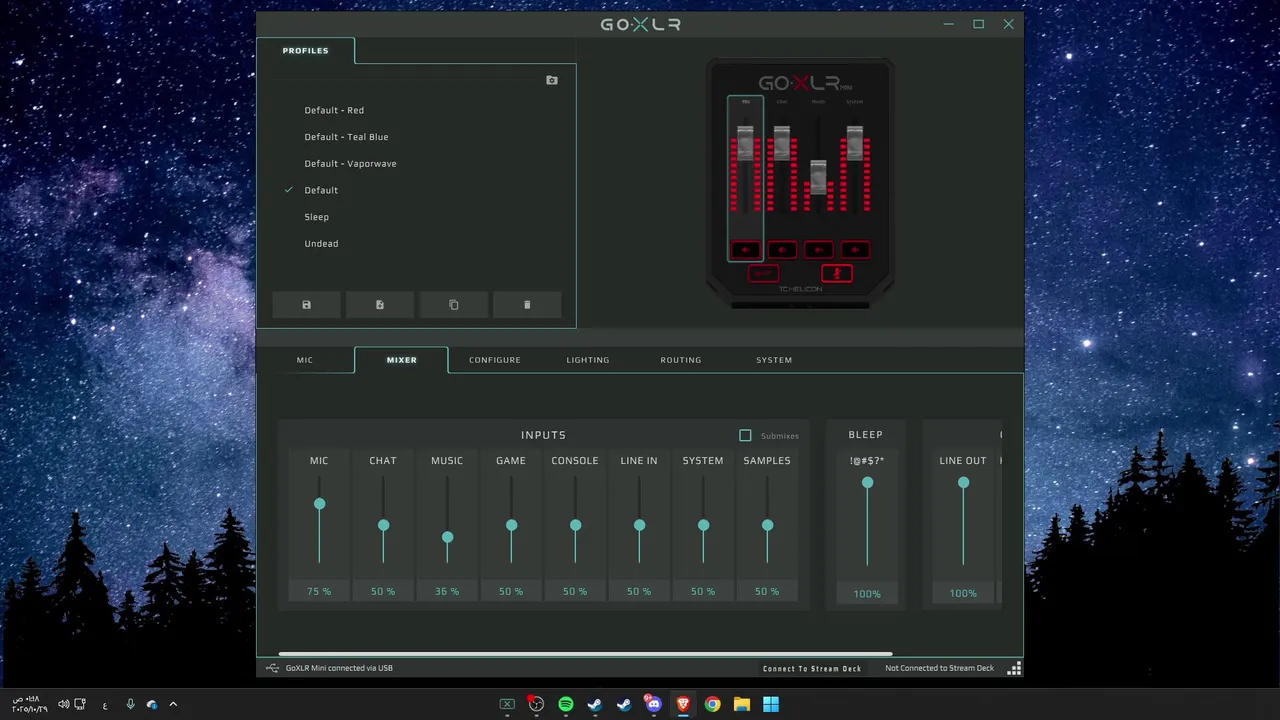
Task: Select the MIXER tab
Action: click(401, 360)
